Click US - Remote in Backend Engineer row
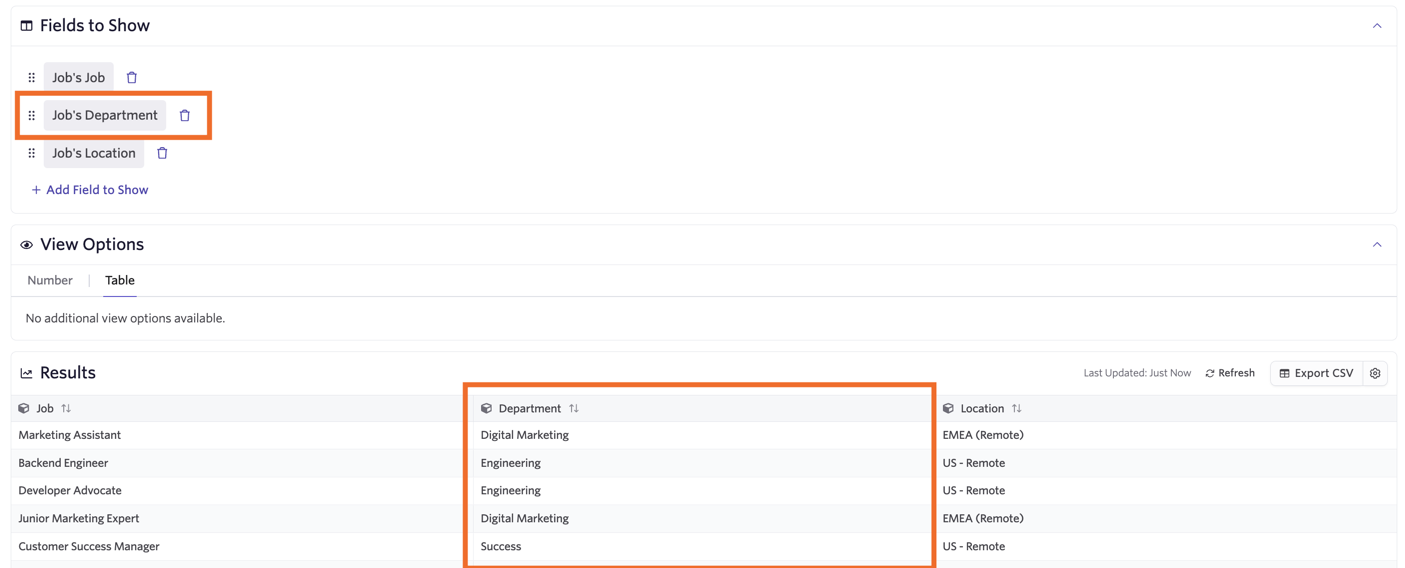Screen dimensions: 1405x568 974,463
